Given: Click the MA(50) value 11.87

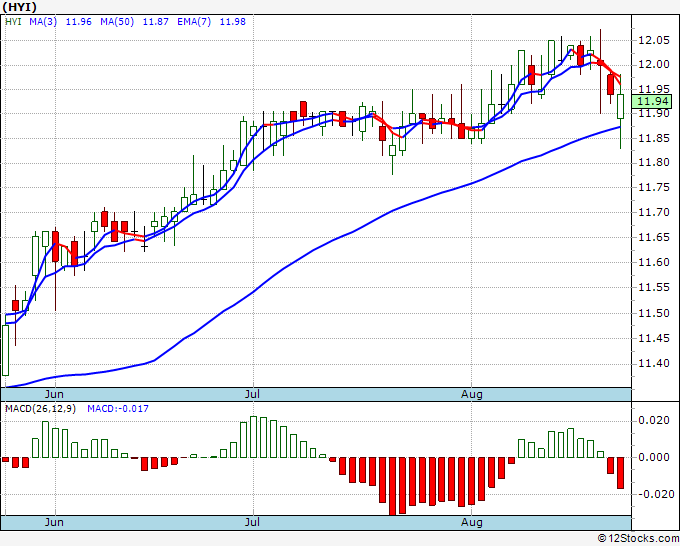Looking at the screenshot, I should [x=155, y=22].
